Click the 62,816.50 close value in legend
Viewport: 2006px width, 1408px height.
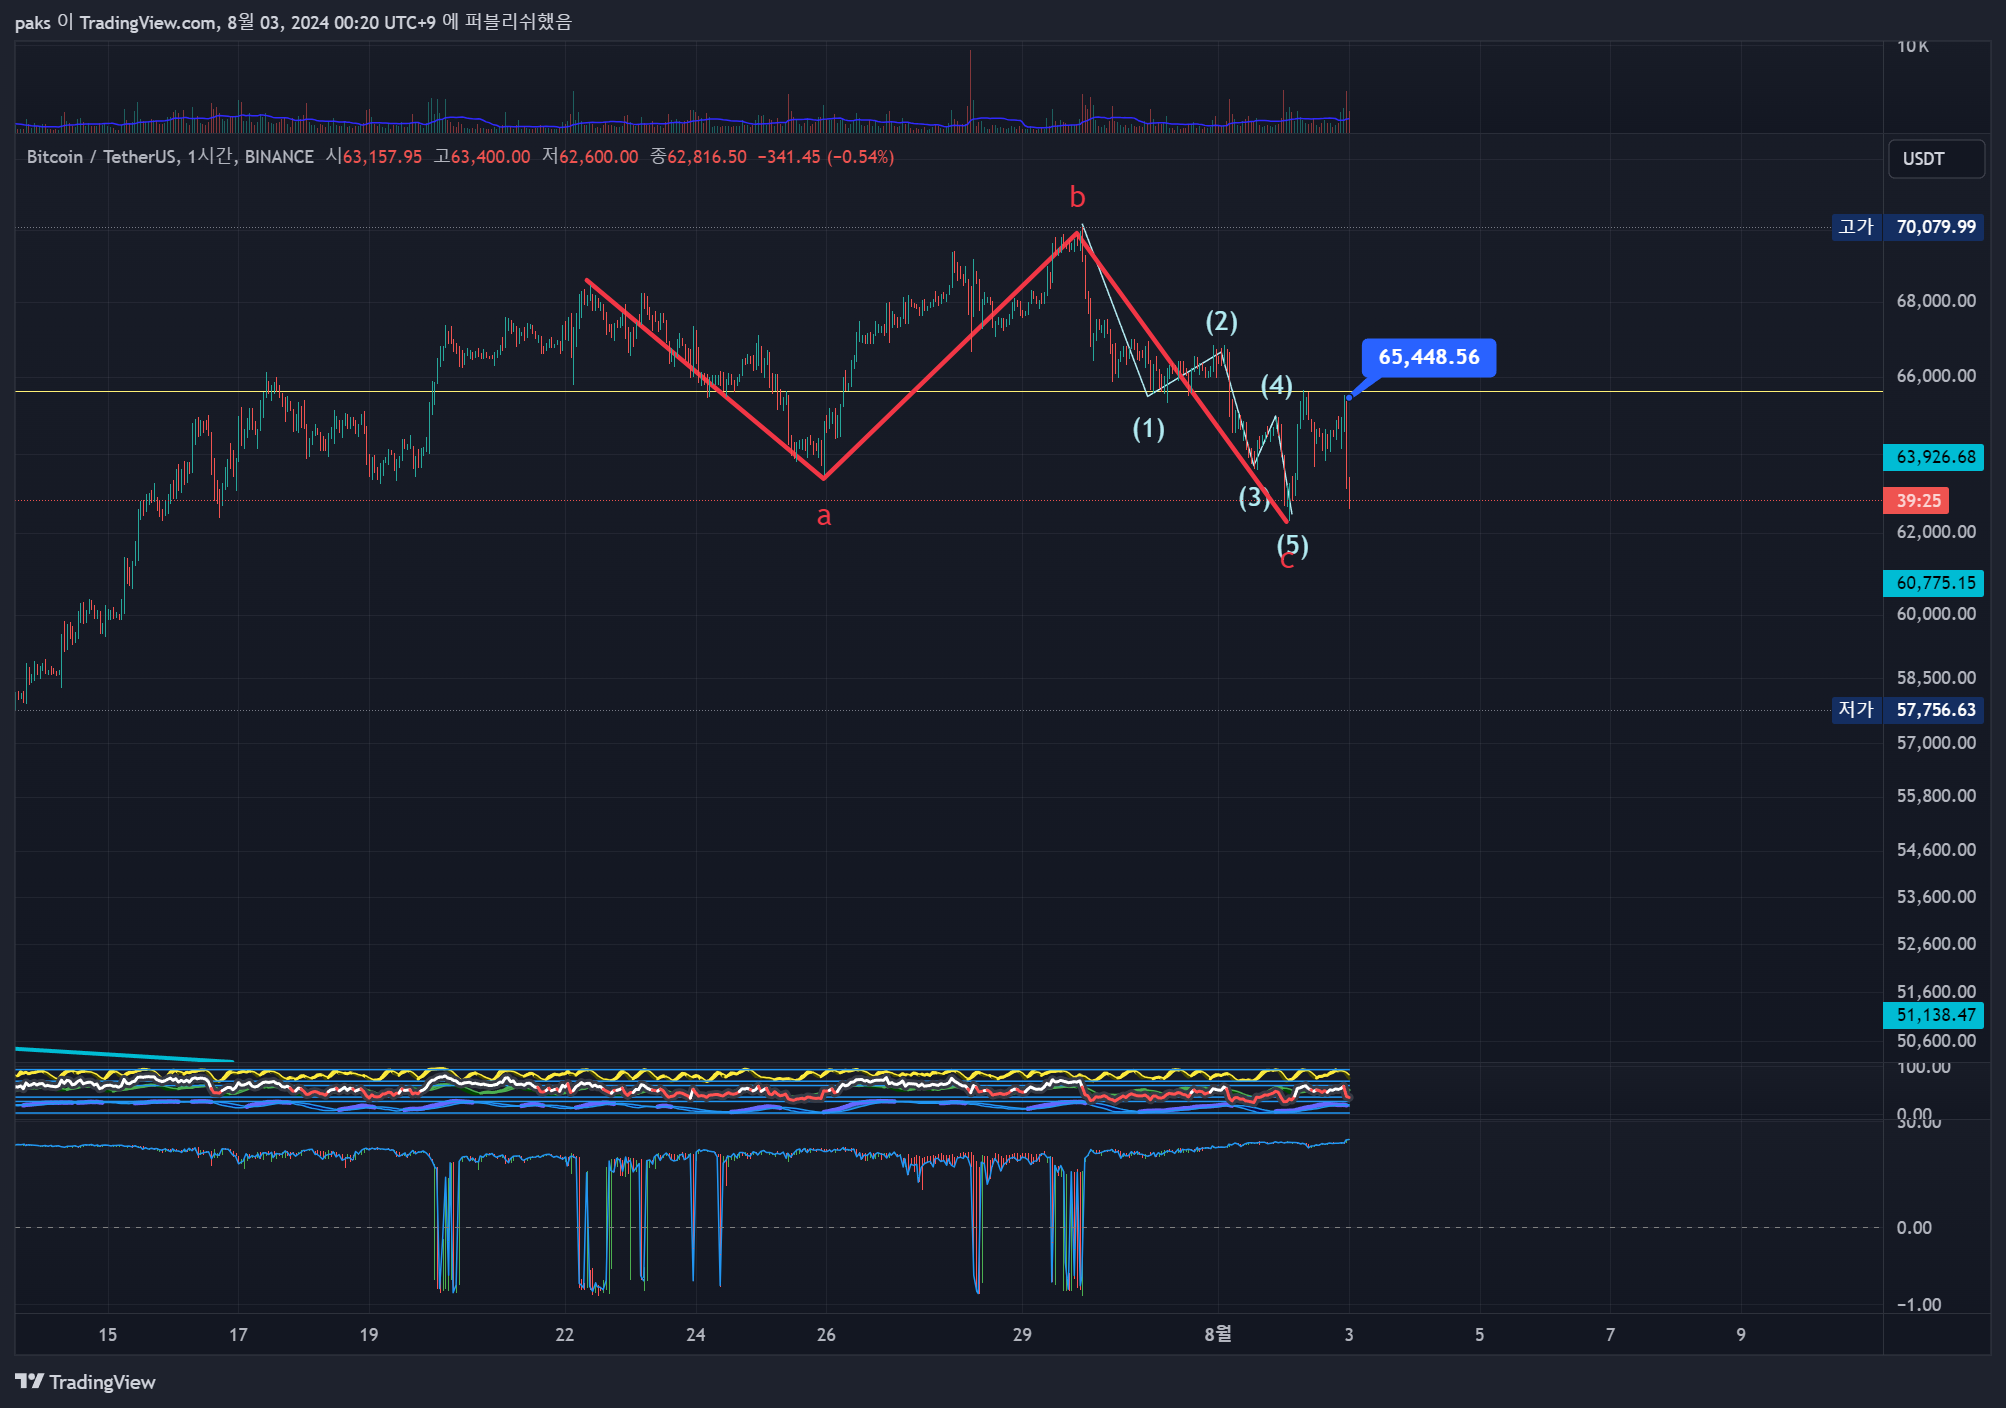(707, 157)
